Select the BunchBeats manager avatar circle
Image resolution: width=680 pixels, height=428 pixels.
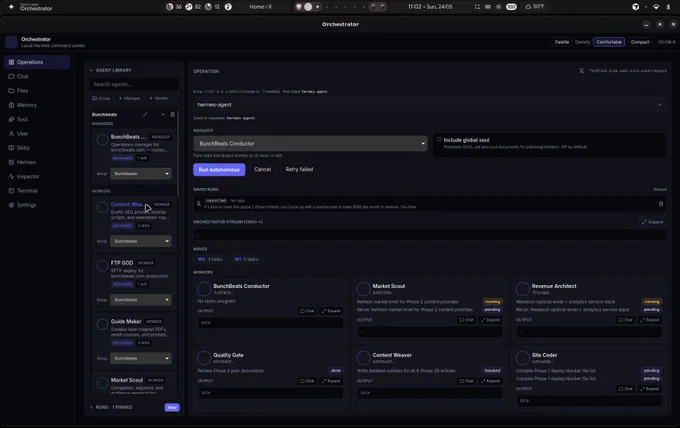(102, 140)
